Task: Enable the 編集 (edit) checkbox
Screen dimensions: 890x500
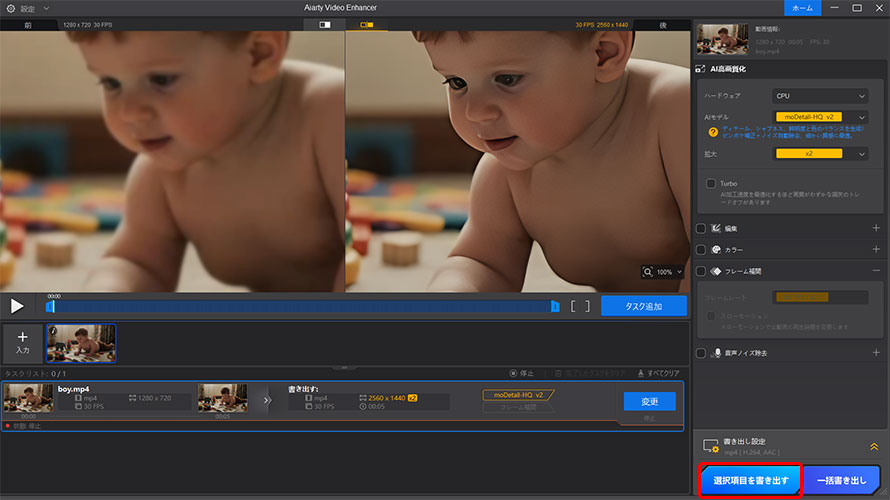Action: click(701, 228)
